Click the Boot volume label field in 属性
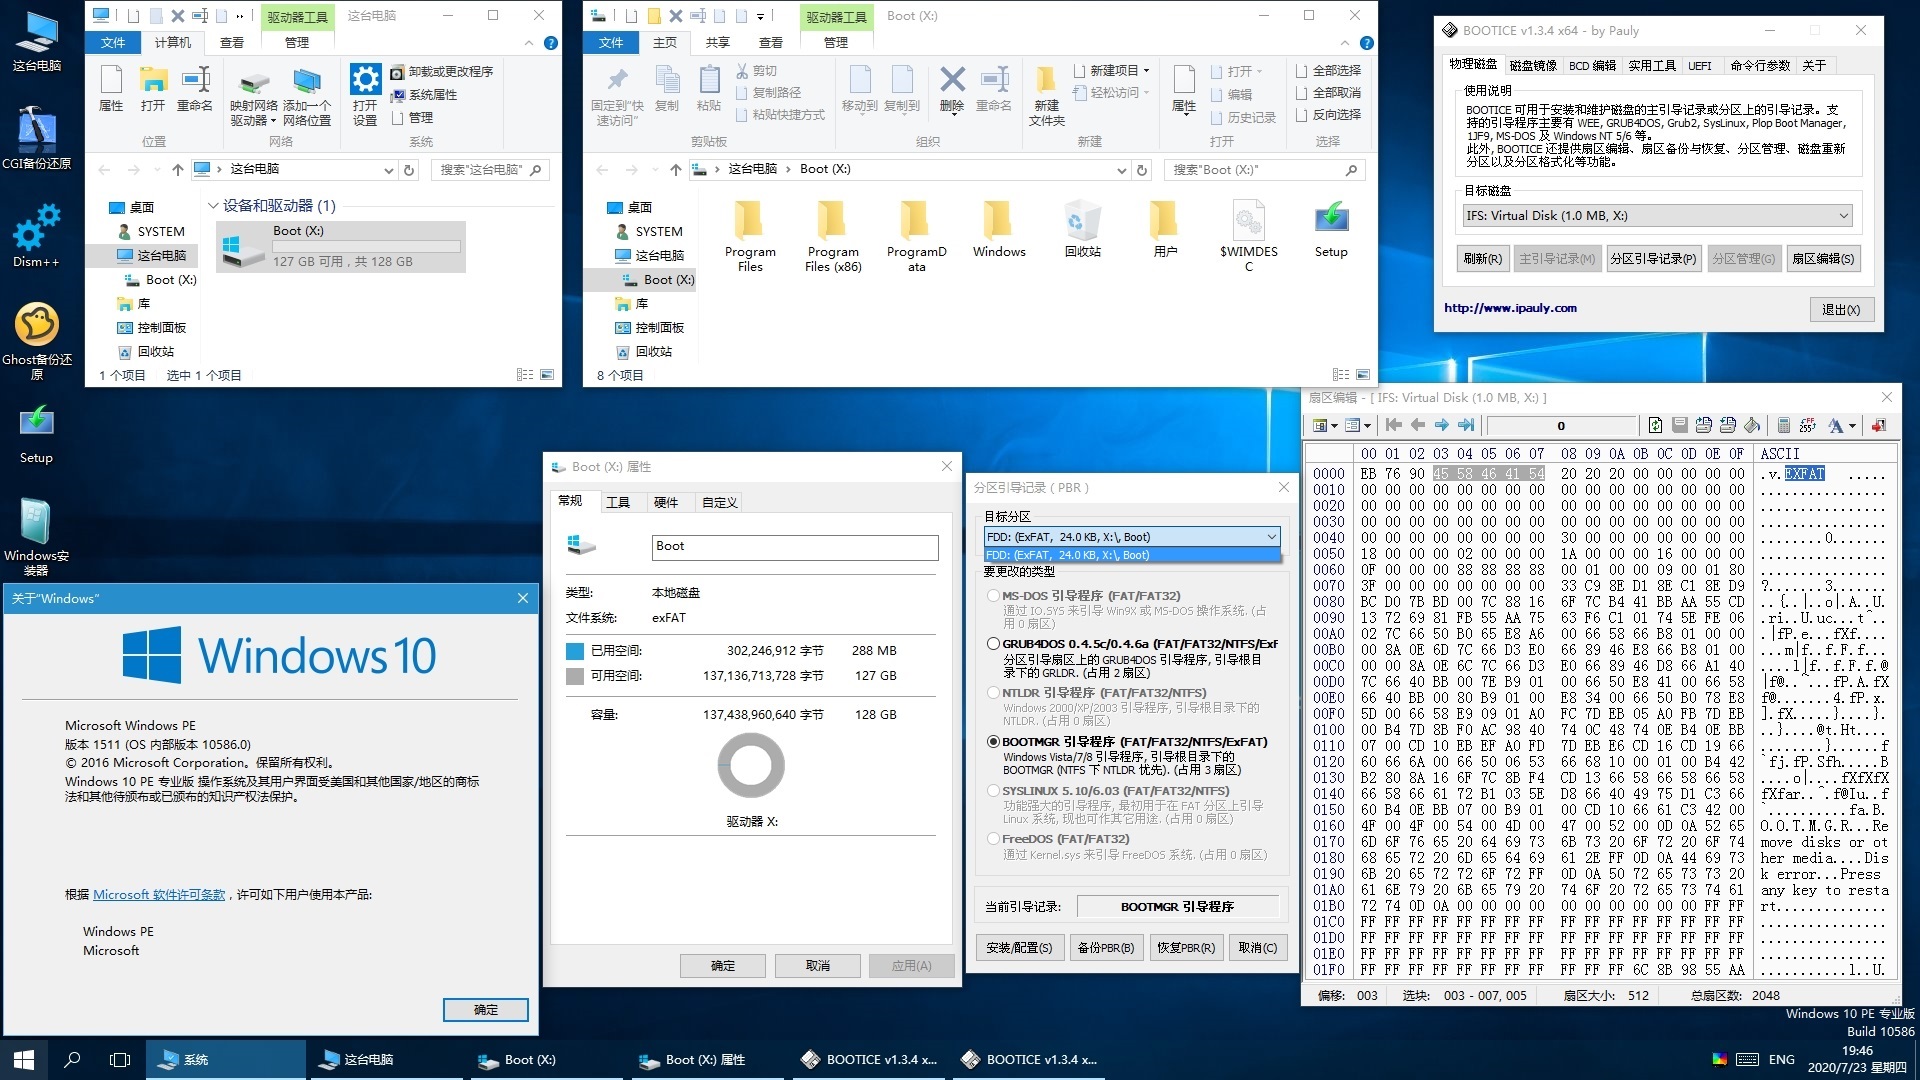 795,547
